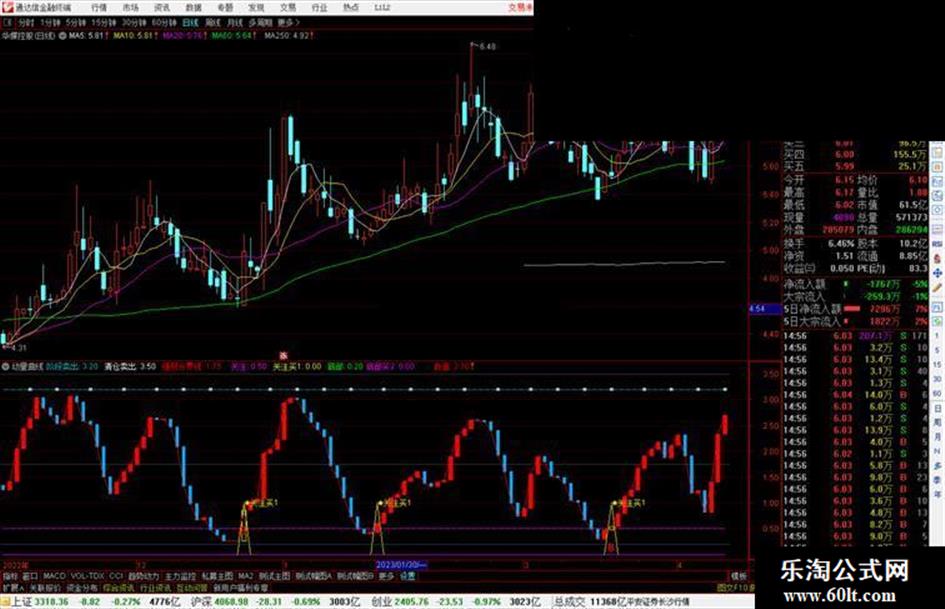This screenshot has width=945, height=609.
Task: Switch chart to 5分钟 period
Action: pyautogui.click(x=76, y=22)
